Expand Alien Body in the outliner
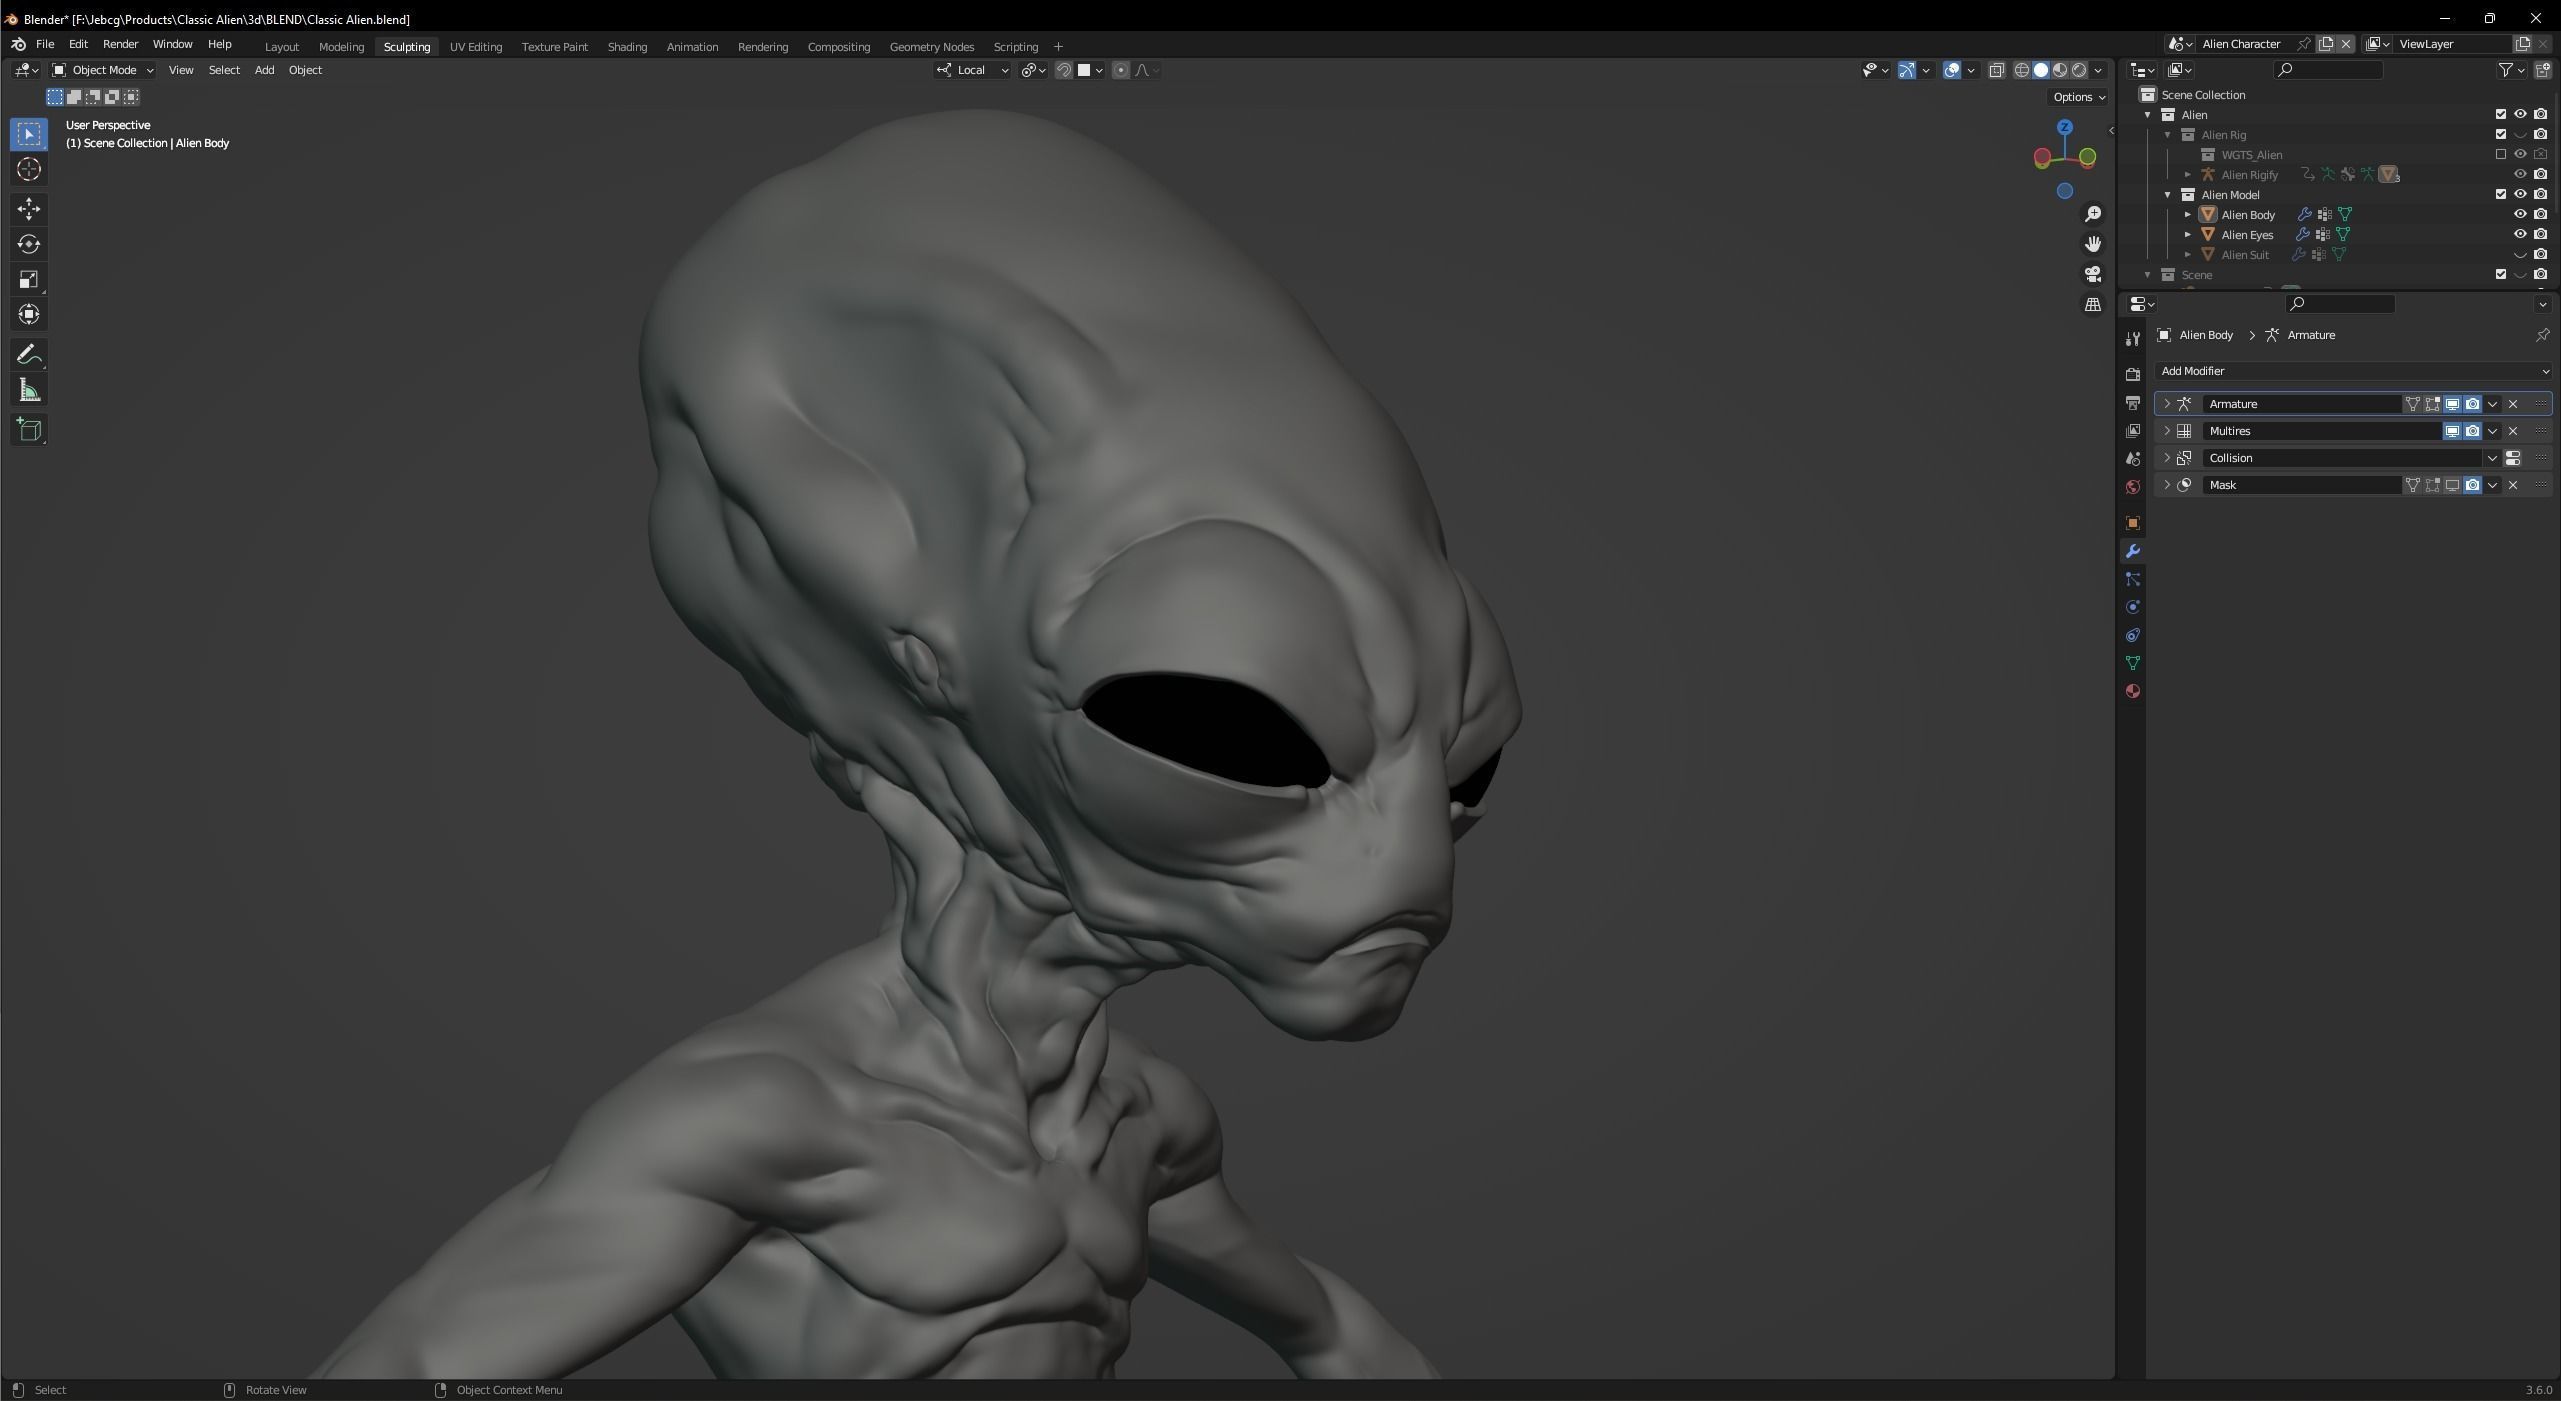Image resolution: width=2561 pixels, height=1401 pixels. click(2187, 214)
